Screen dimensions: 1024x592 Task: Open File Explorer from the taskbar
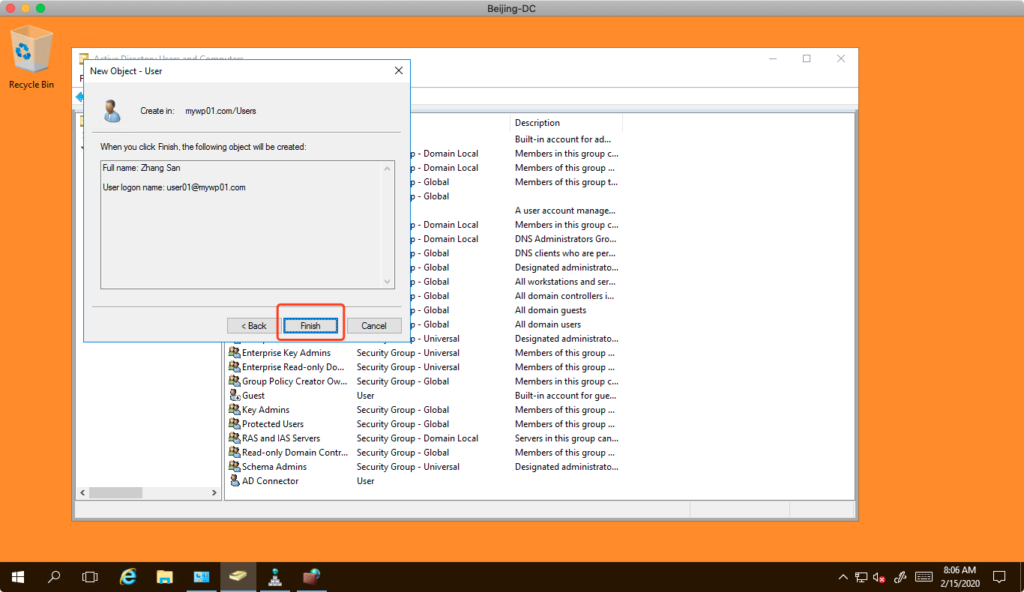pos(165,577)
